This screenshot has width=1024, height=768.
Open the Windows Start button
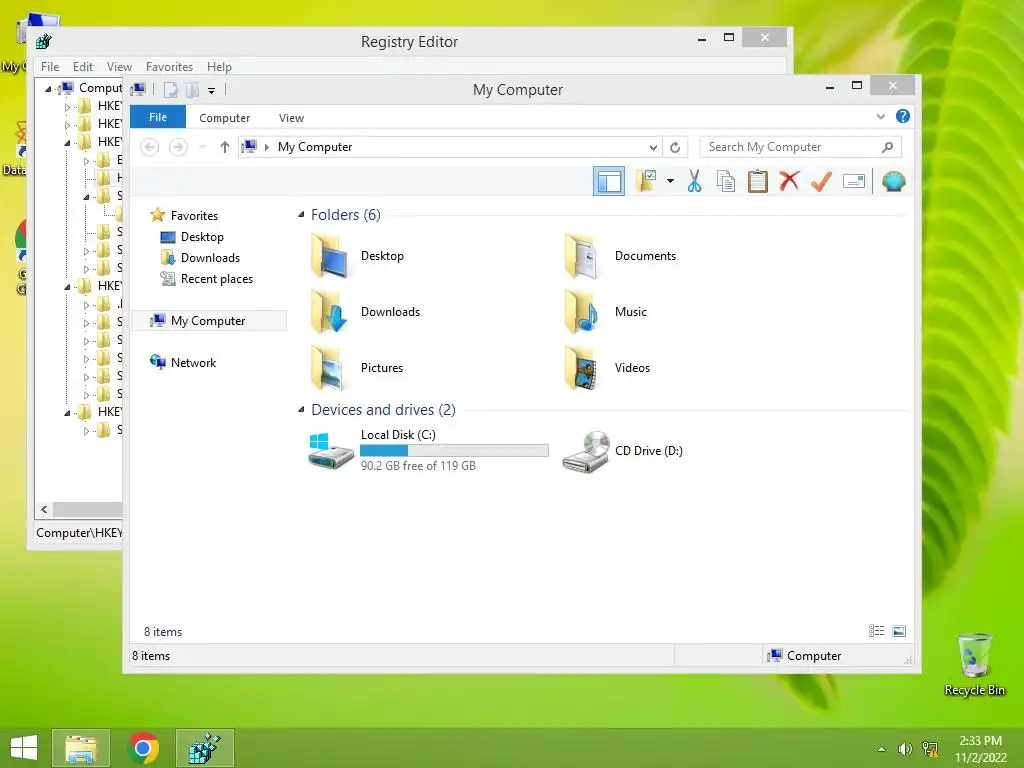click(x=24, y=748)
